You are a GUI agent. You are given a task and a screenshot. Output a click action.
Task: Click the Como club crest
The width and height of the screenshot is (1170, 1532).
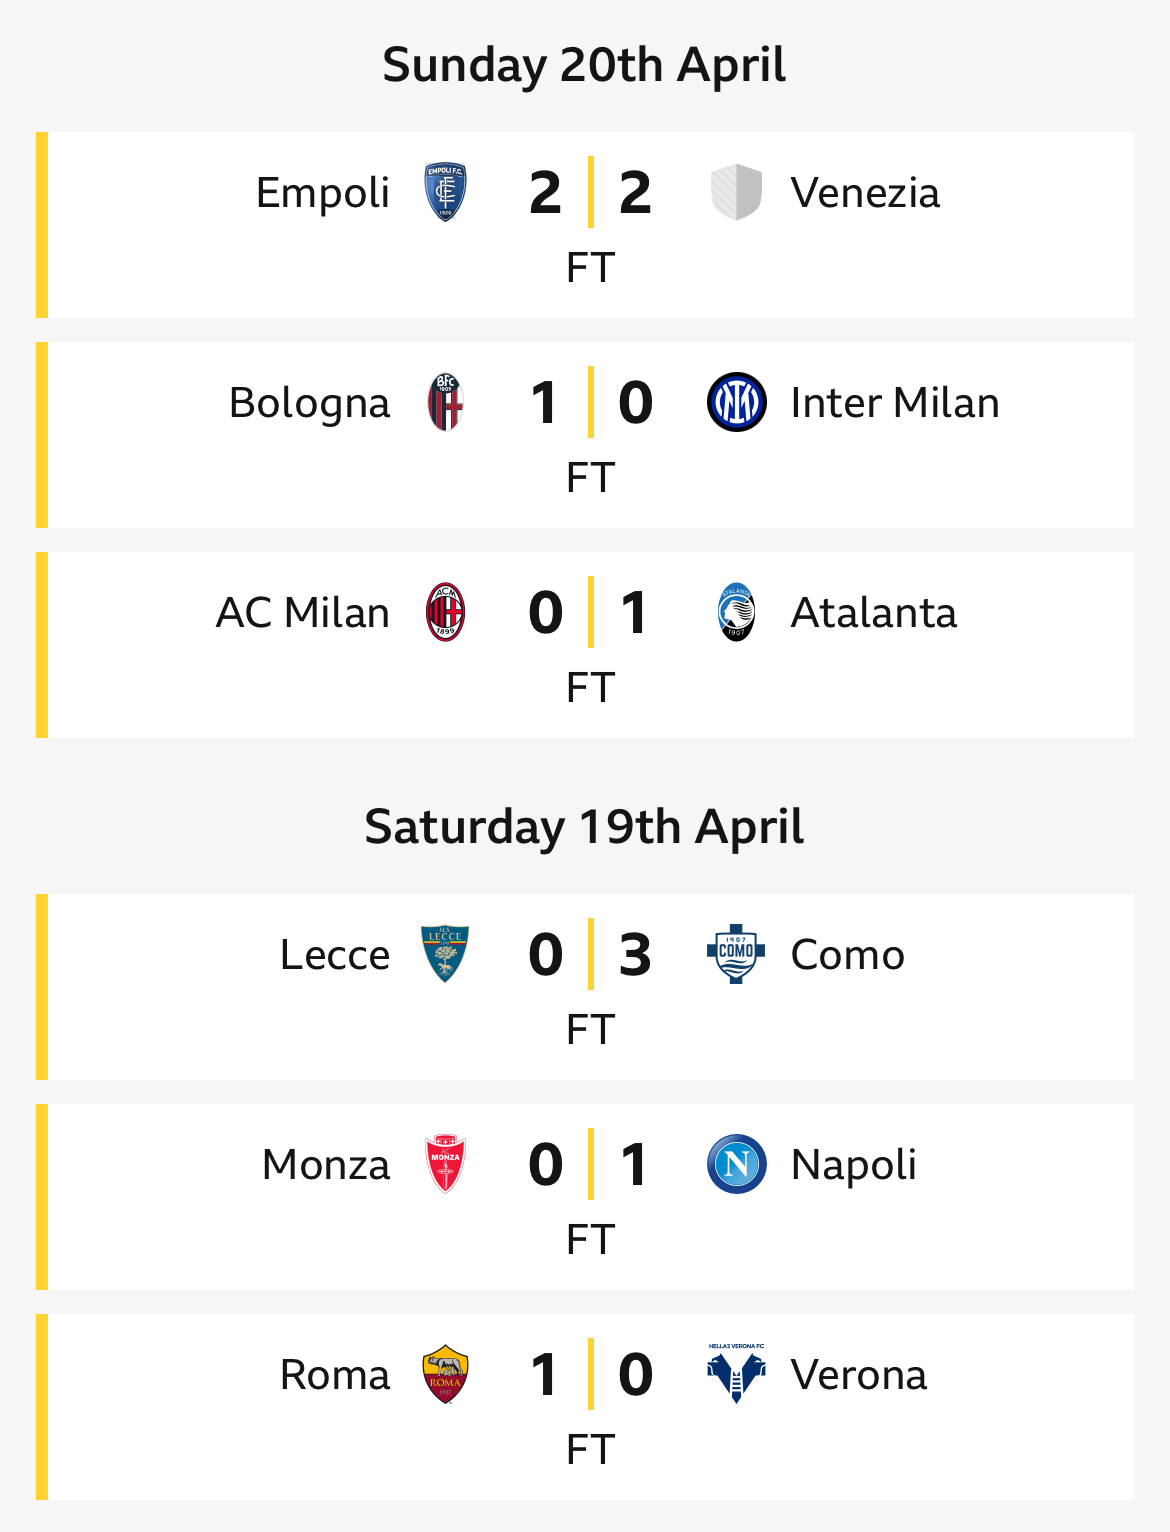736,954
